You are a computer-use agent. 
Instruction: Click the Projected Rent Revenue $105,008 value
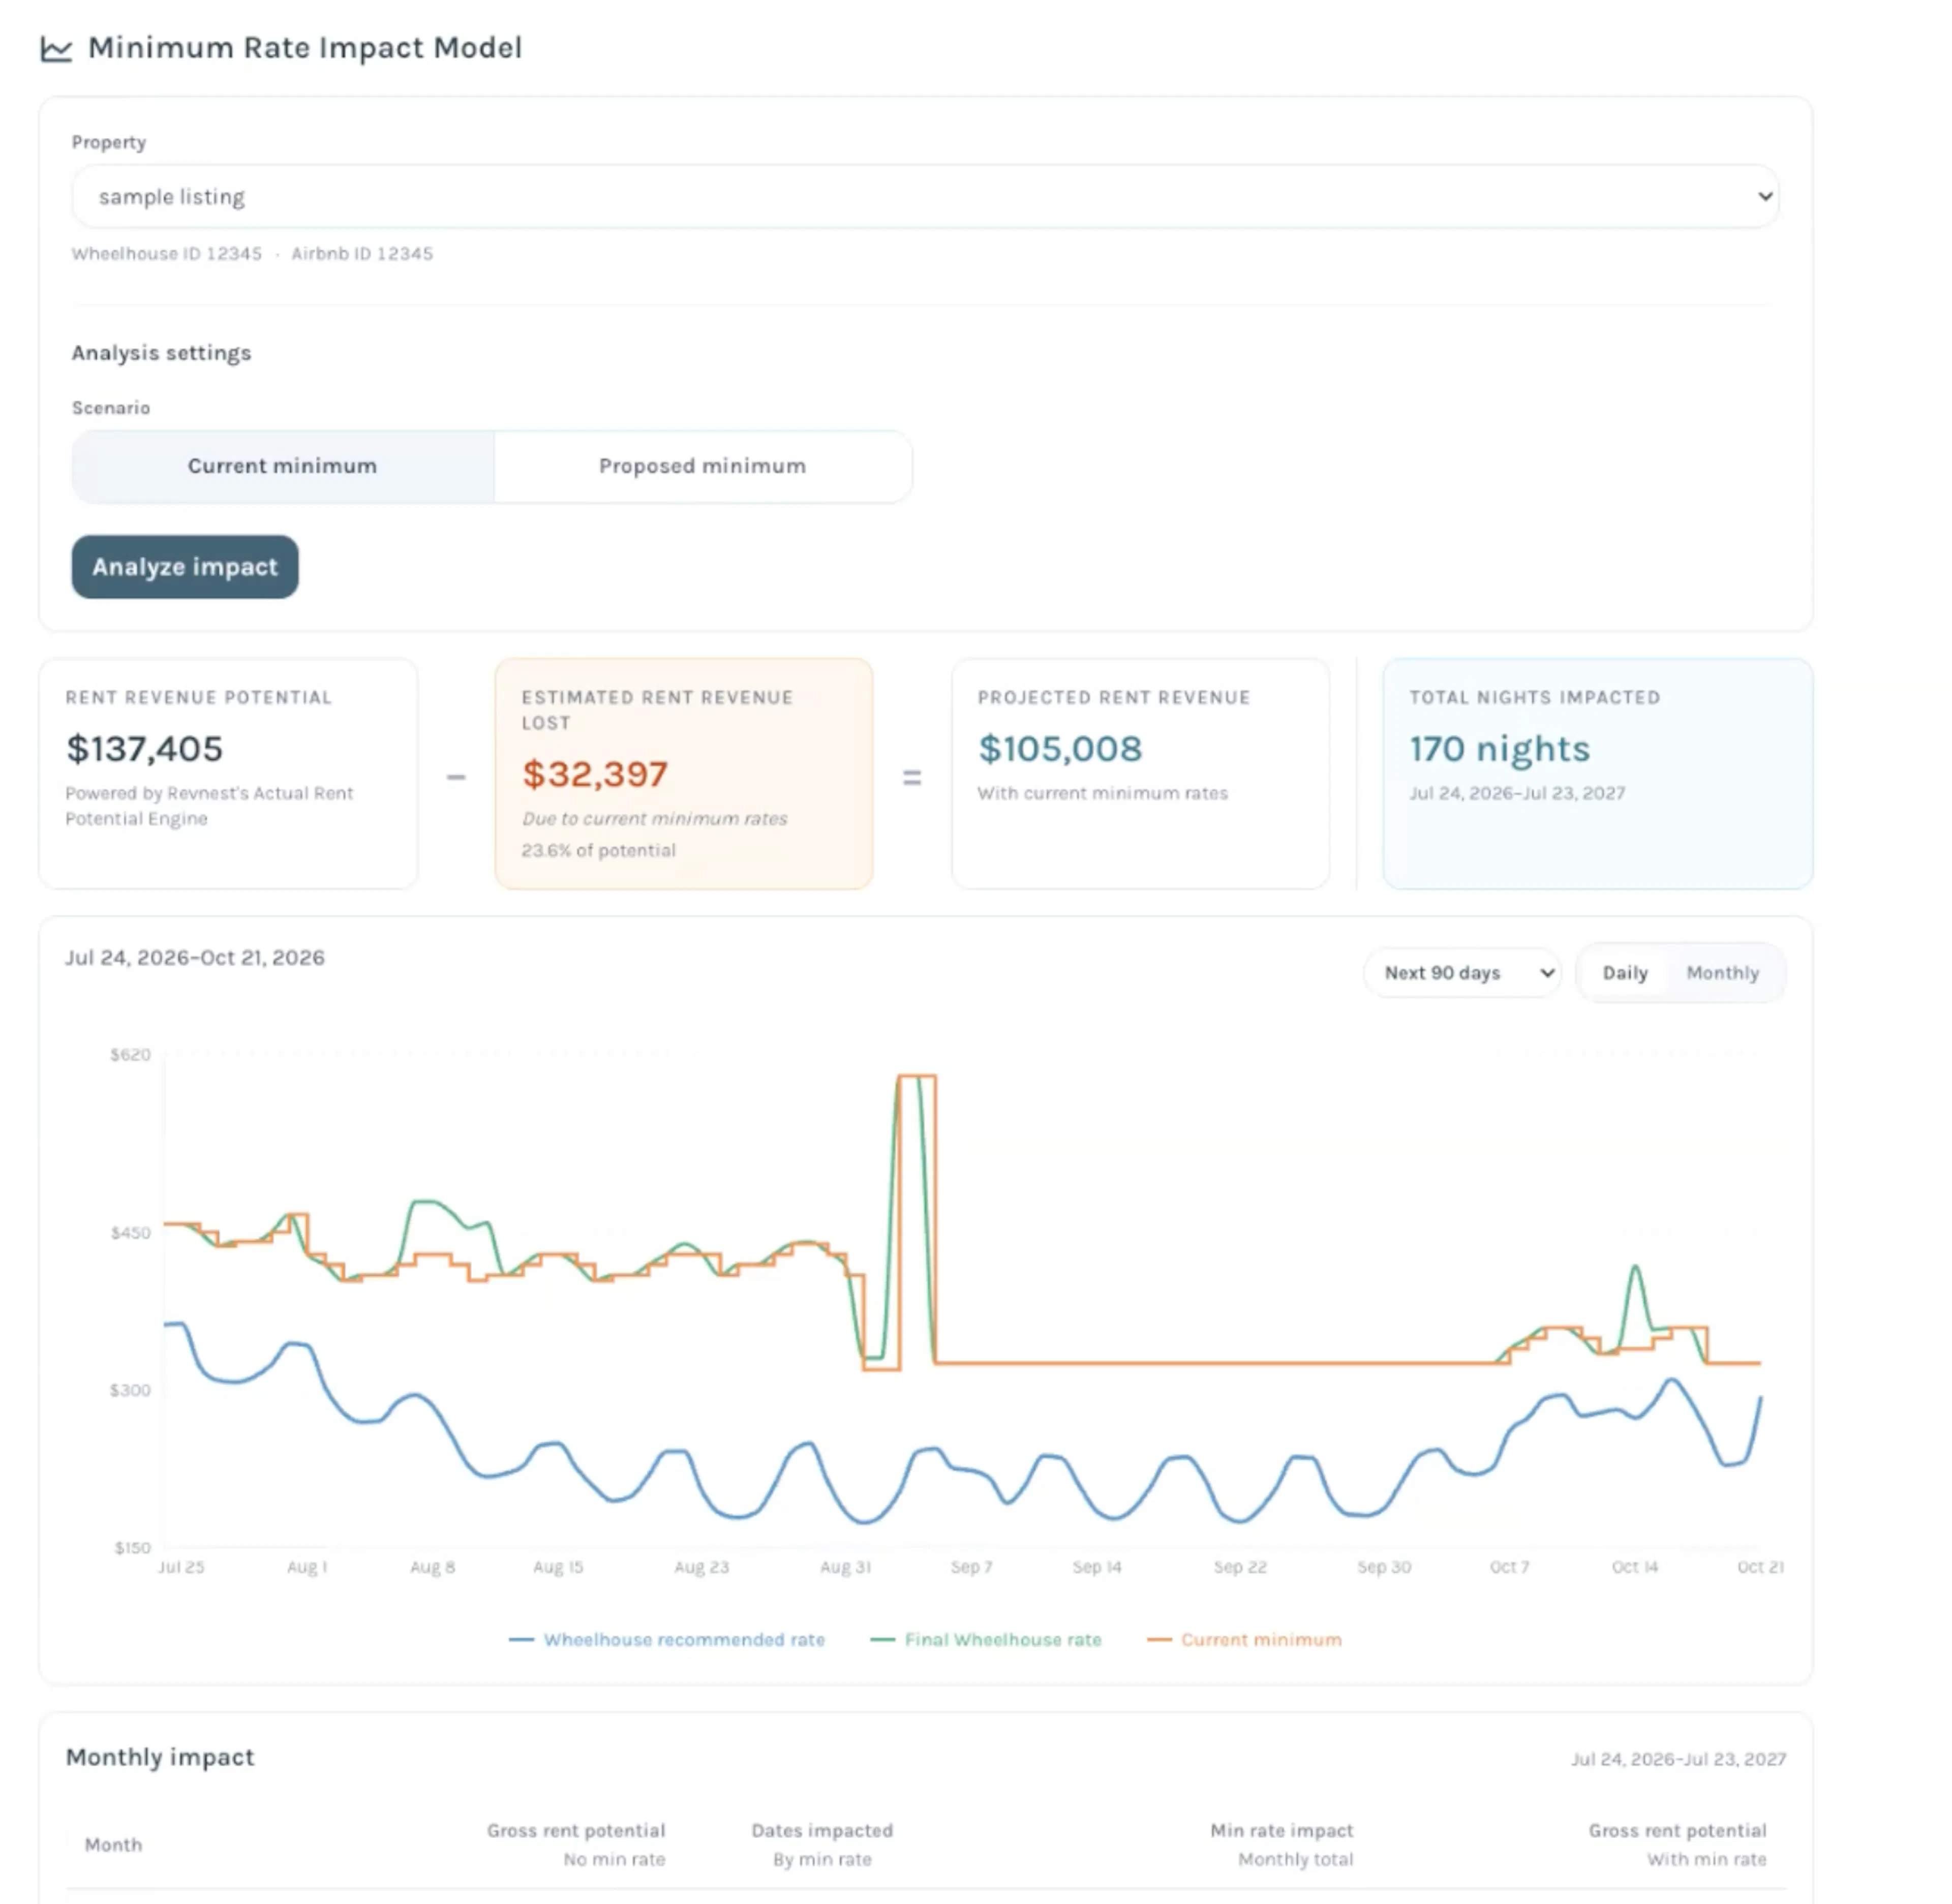1059,749
